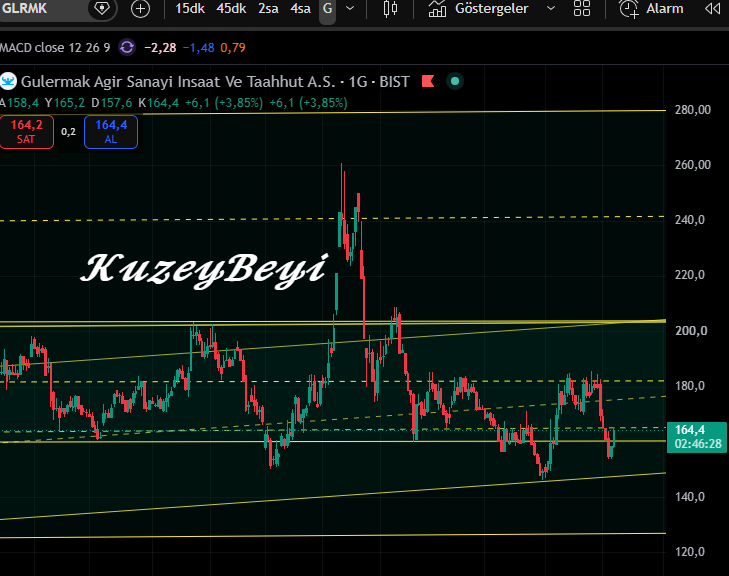
Task: Open the Göstergeler indicators menu
Action: point(492,8)
